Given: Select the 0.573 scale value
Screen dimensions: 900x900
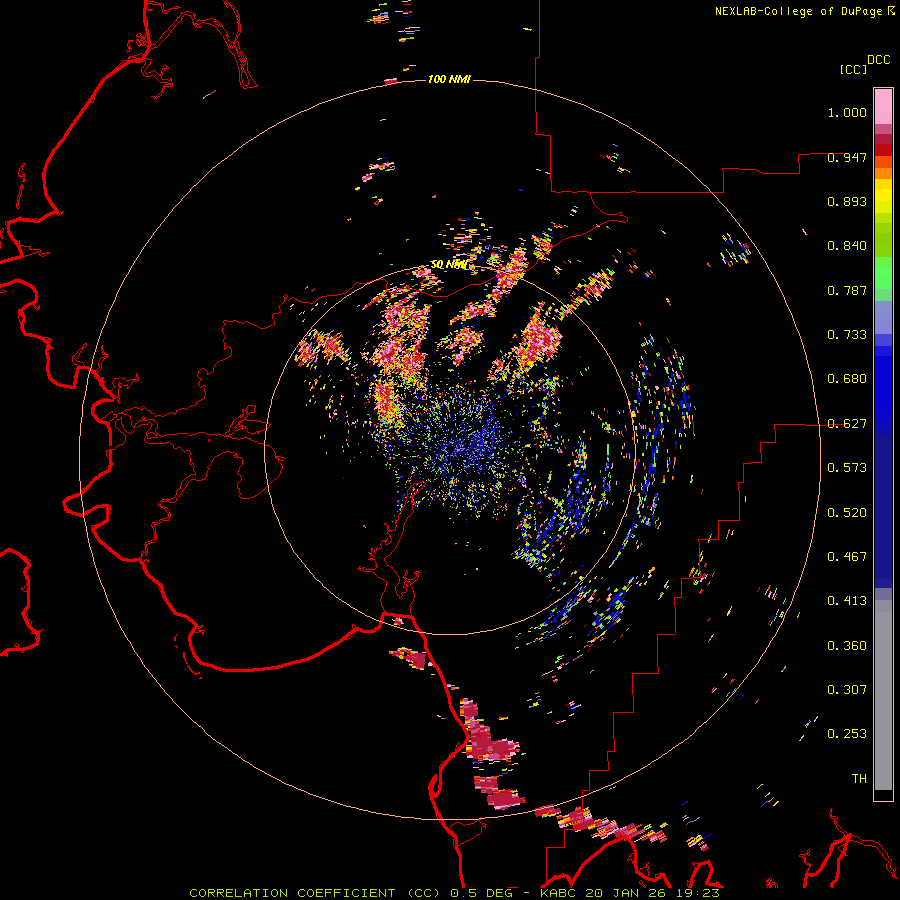Looking at the screenshot, I should 847,468.
